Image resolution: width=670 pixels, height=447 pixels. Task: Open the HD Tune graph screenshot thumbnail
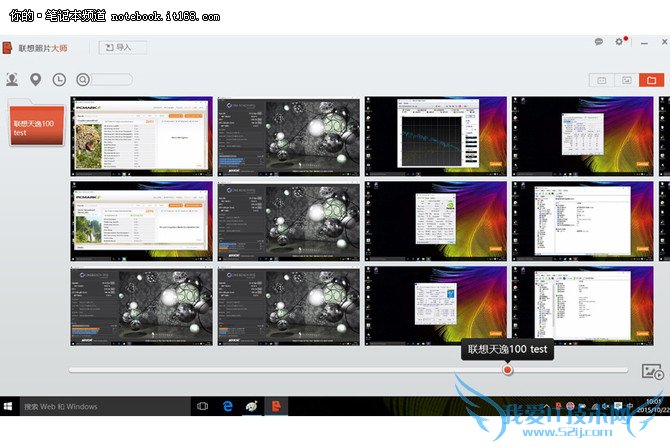(x=436, y=136)
